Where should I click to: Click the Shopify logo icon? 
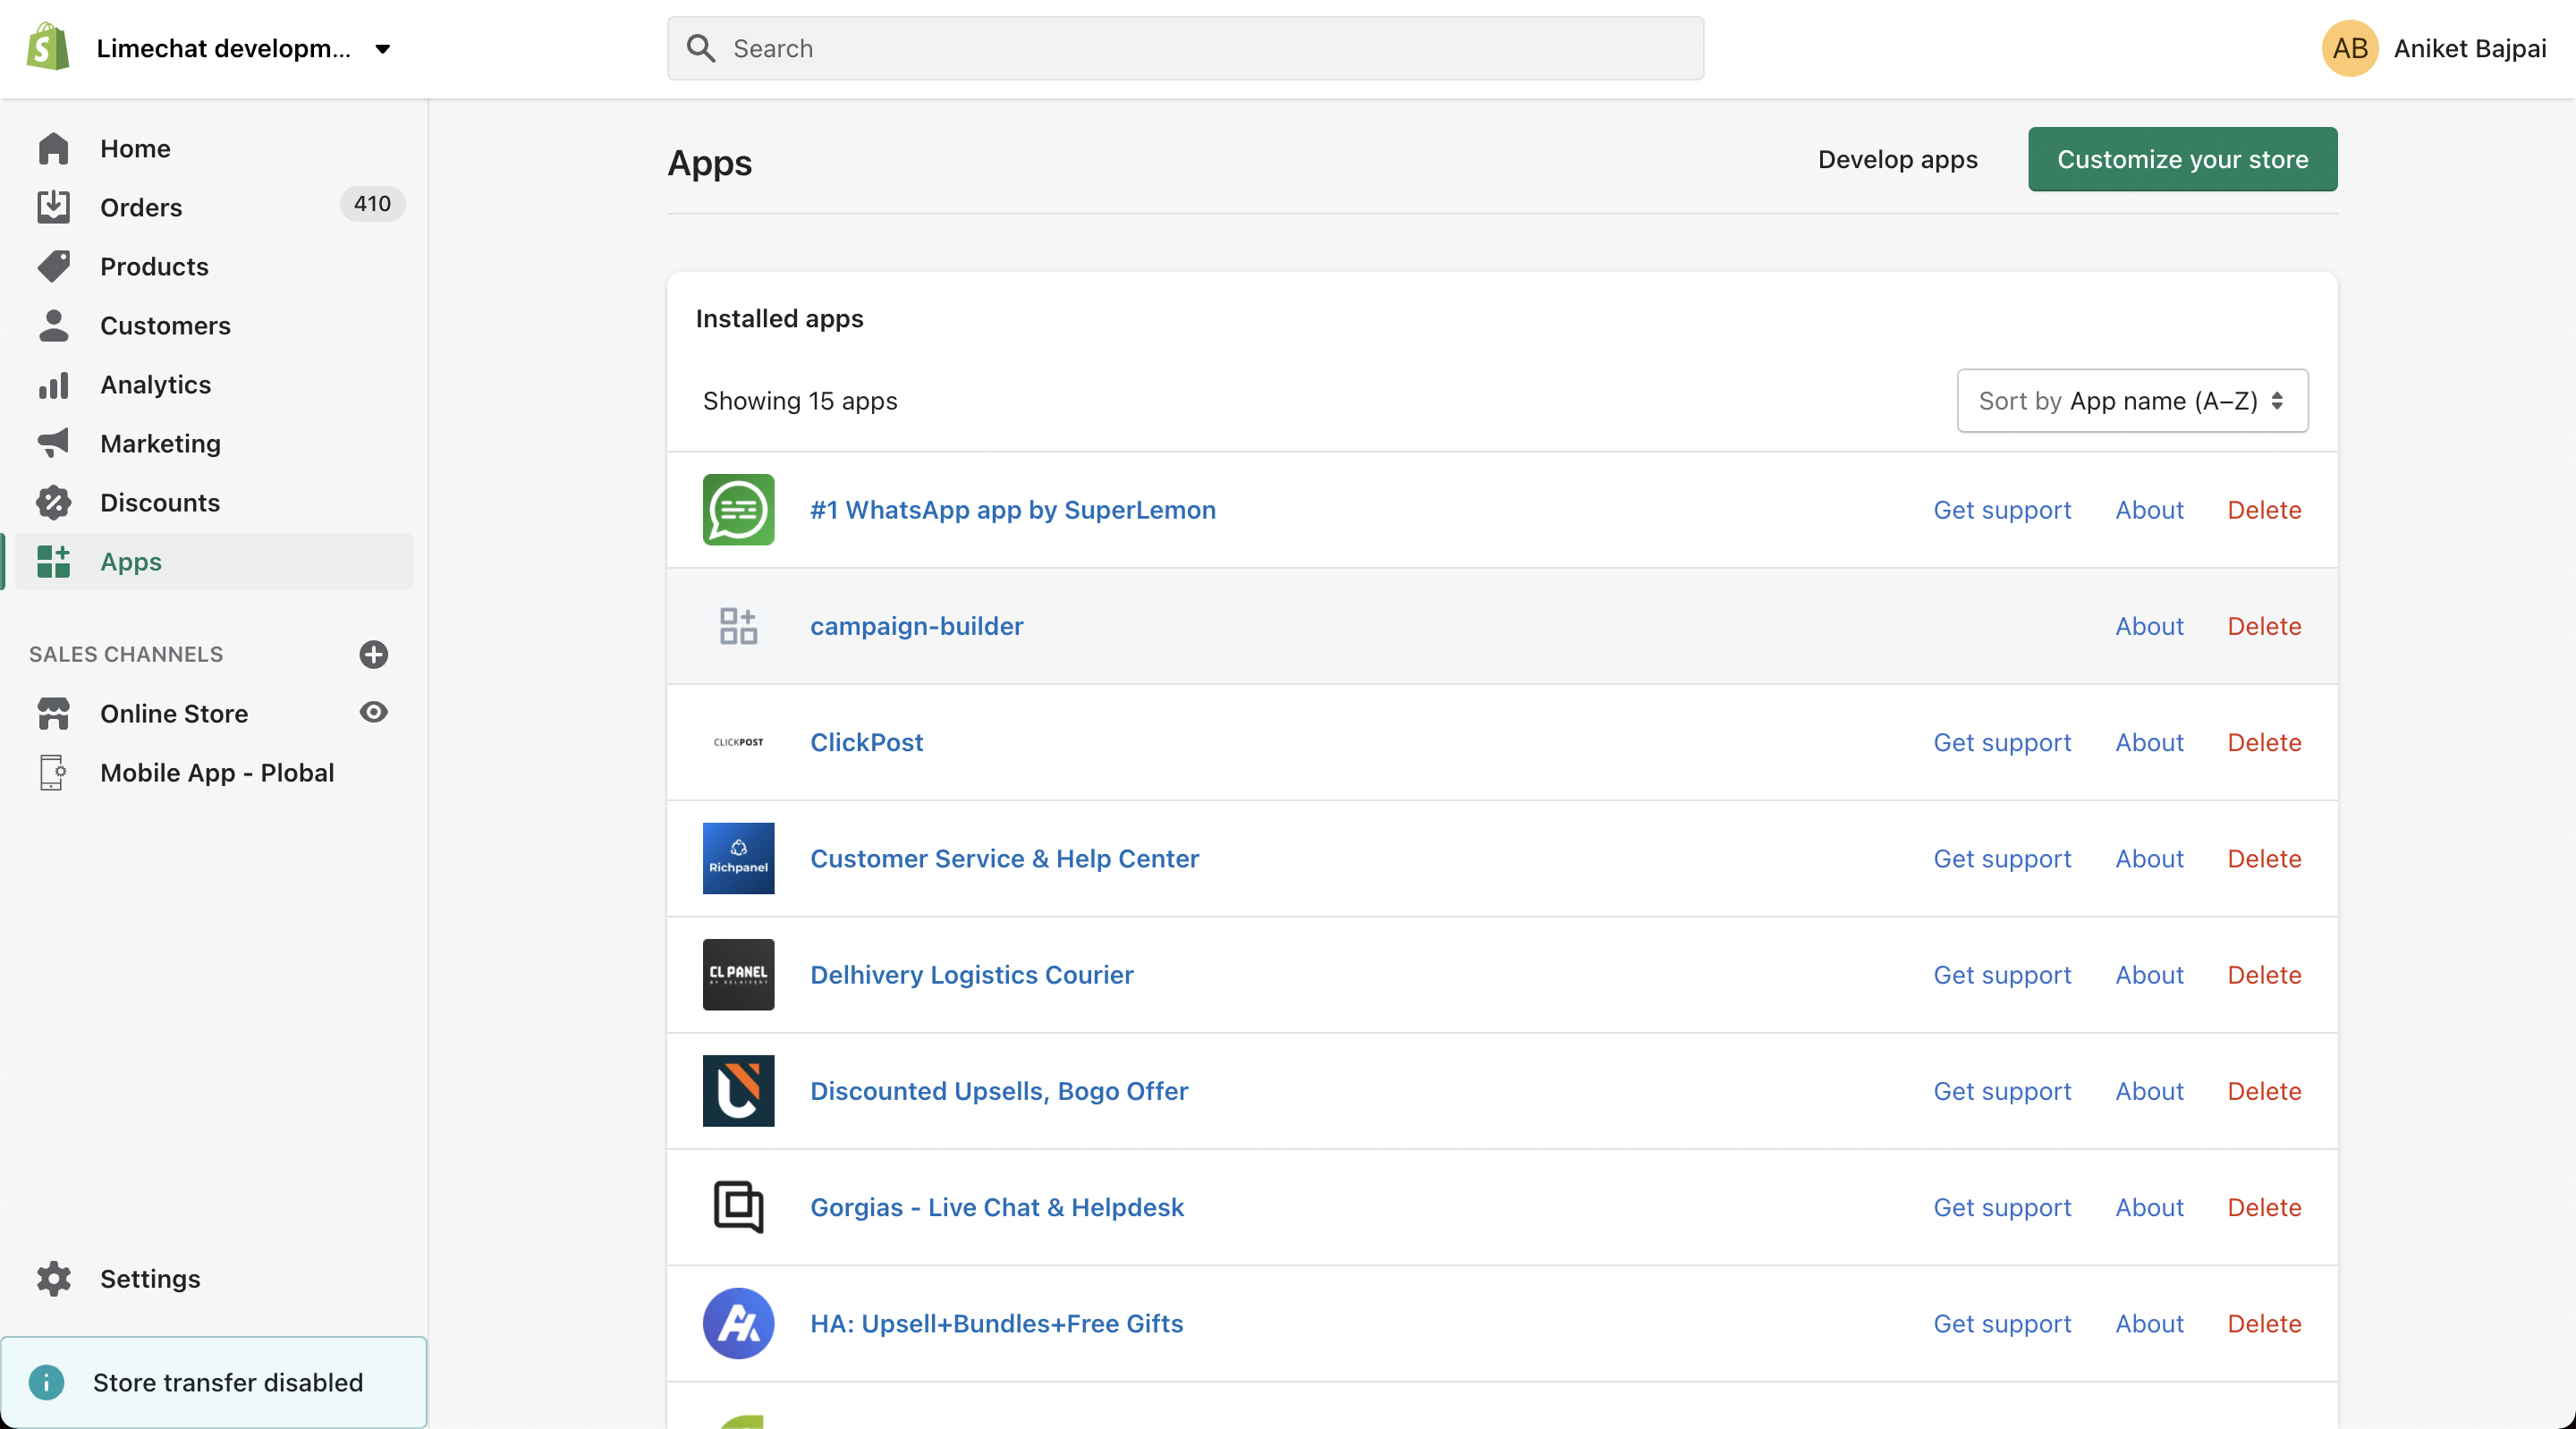[x=49, y=48]
